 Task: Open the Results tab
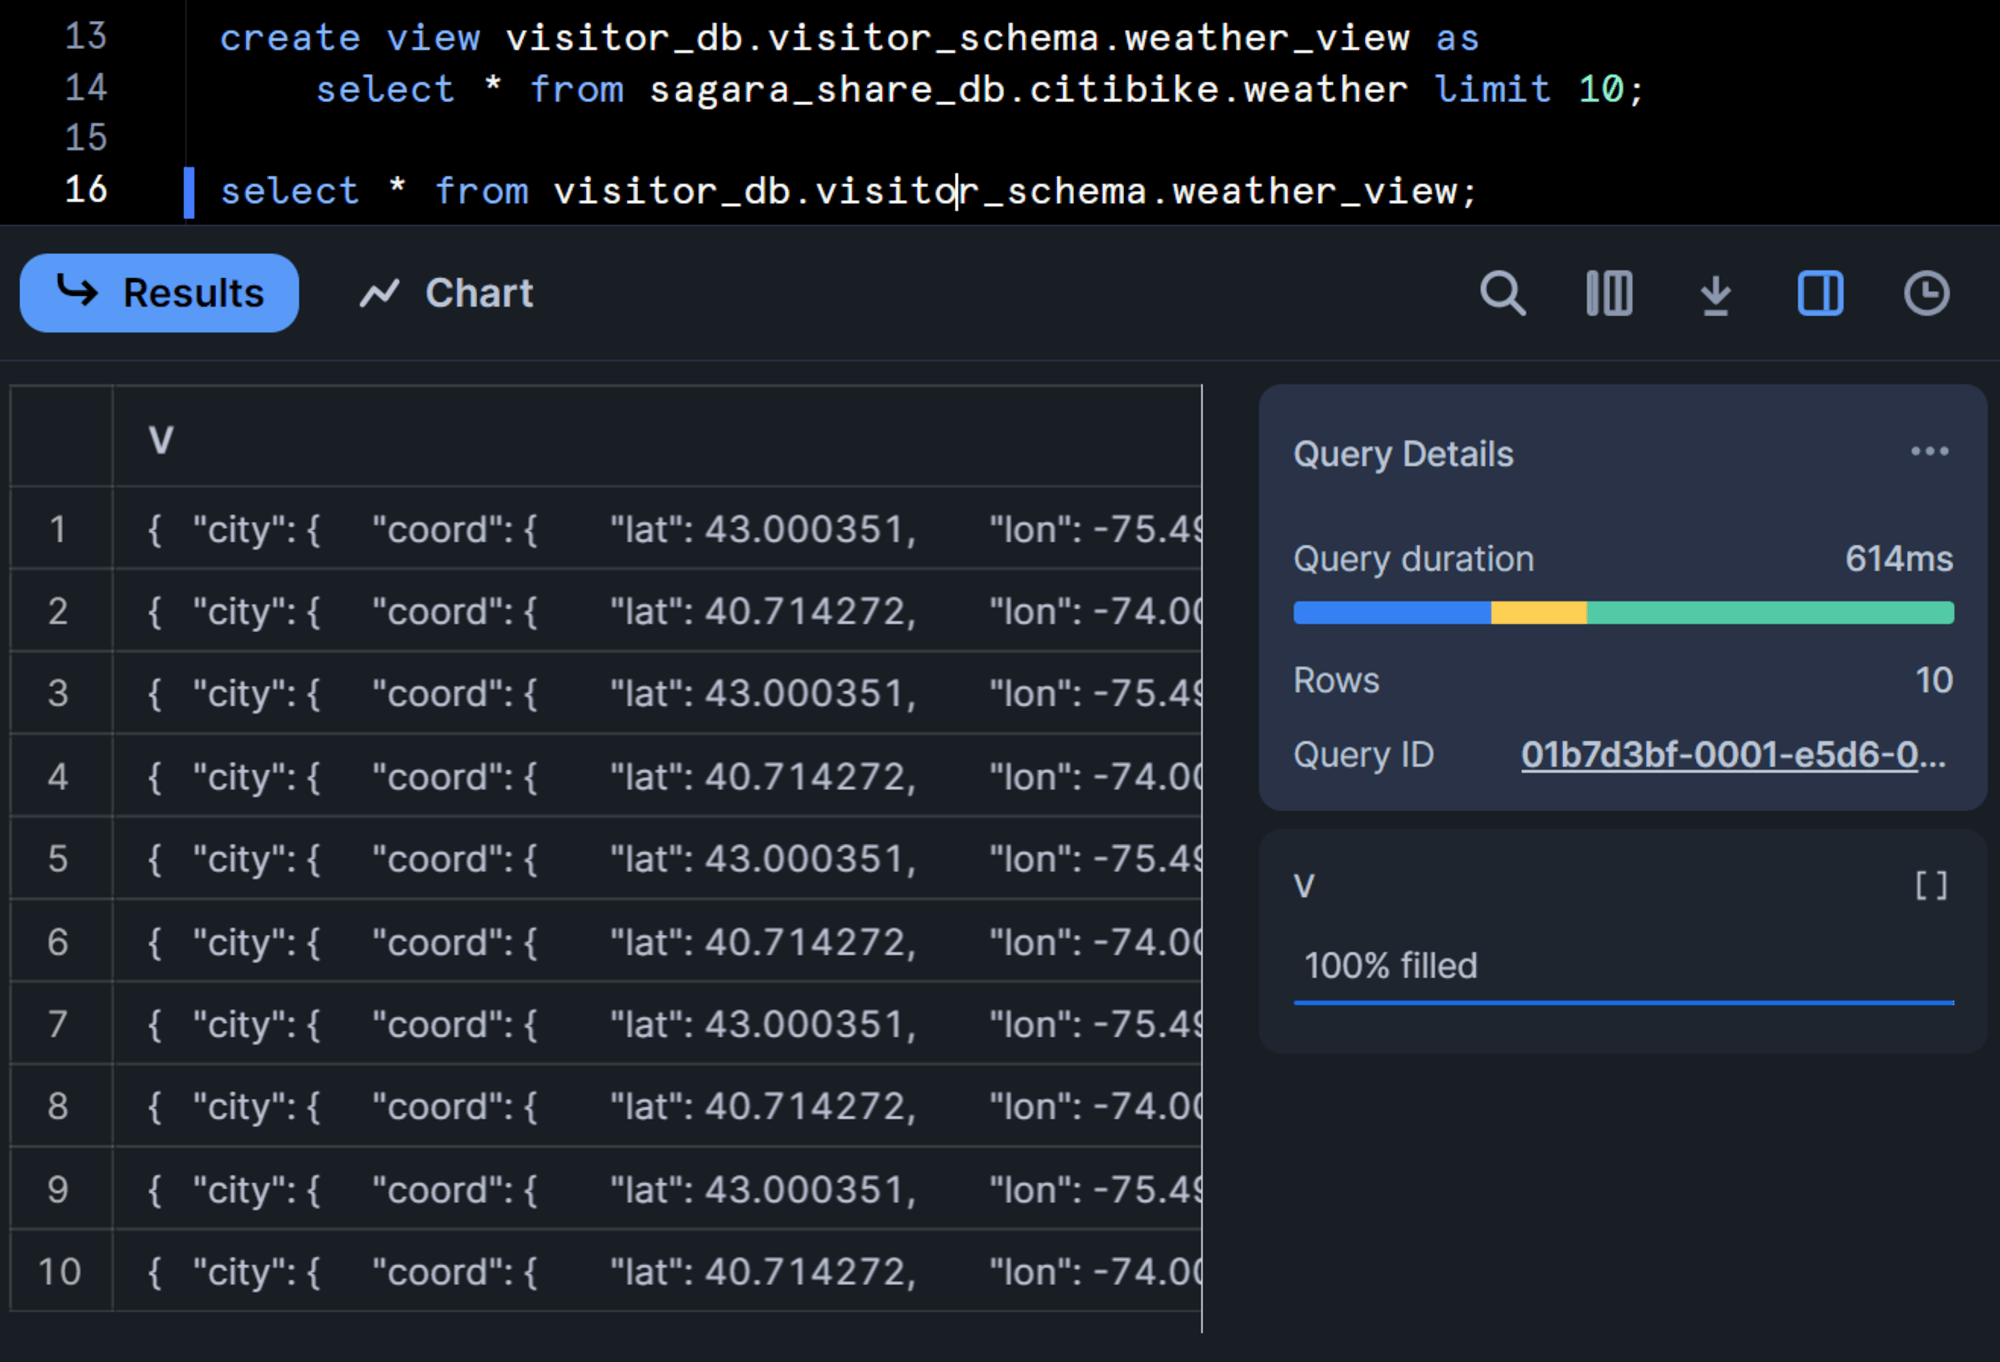coord(159,293)
